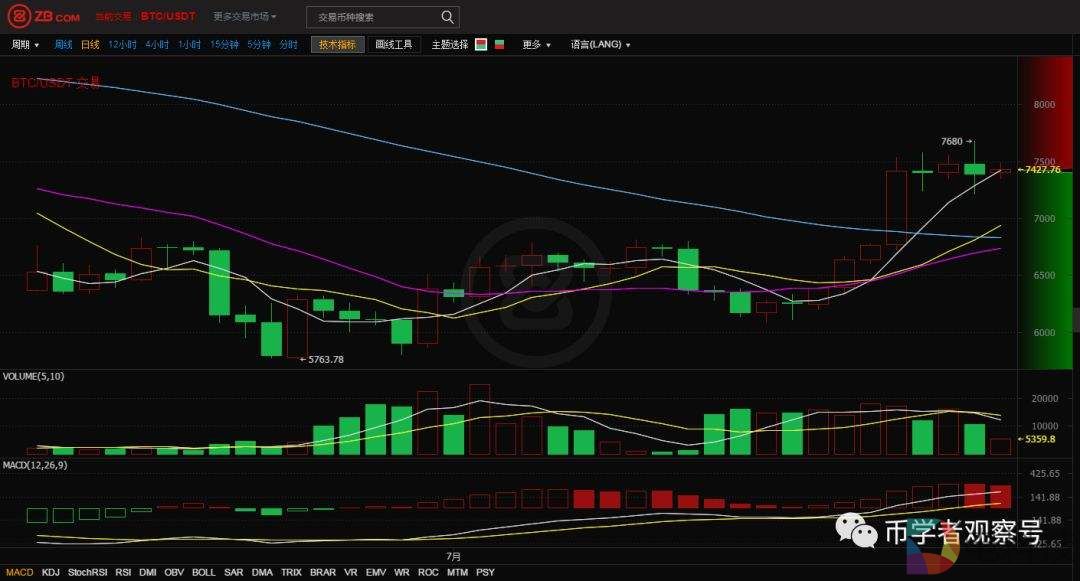Switch to 日线 daily interval
Image resolution: width=1080 pixels, height=581 pixels.
[x=90, y=45]
